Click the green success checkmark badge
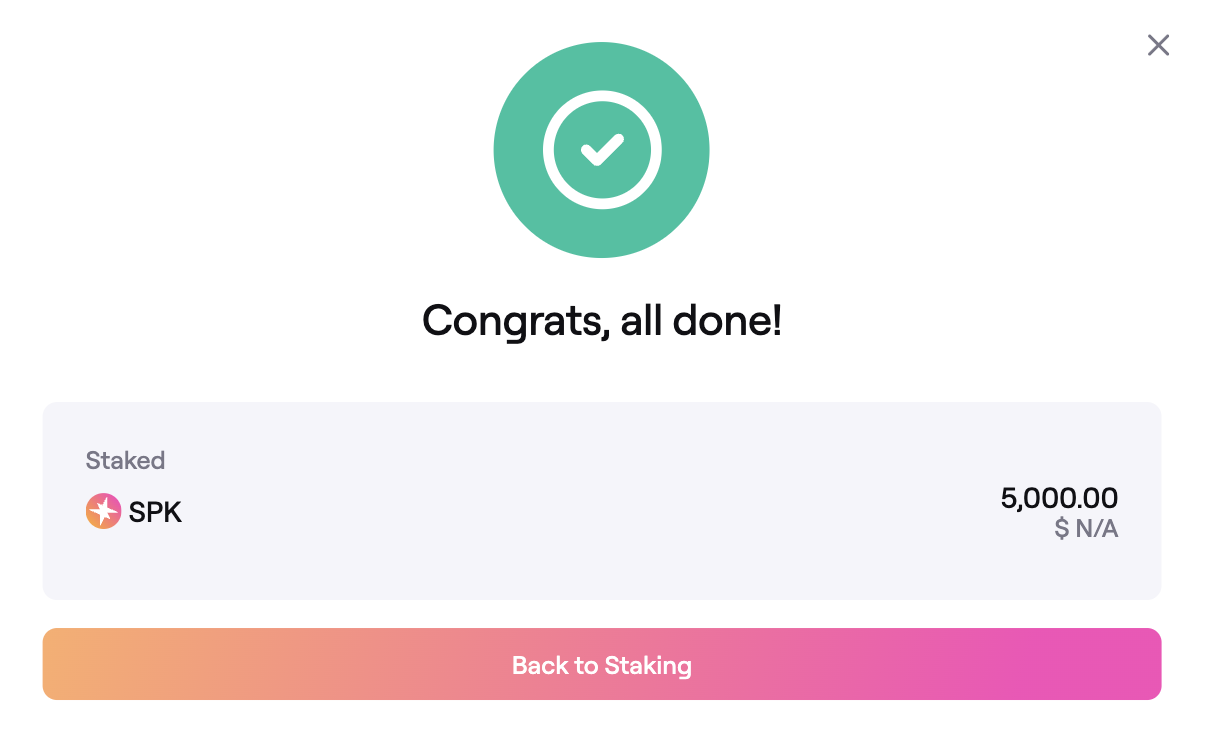 pyautogui.click(x=601, y=150)
